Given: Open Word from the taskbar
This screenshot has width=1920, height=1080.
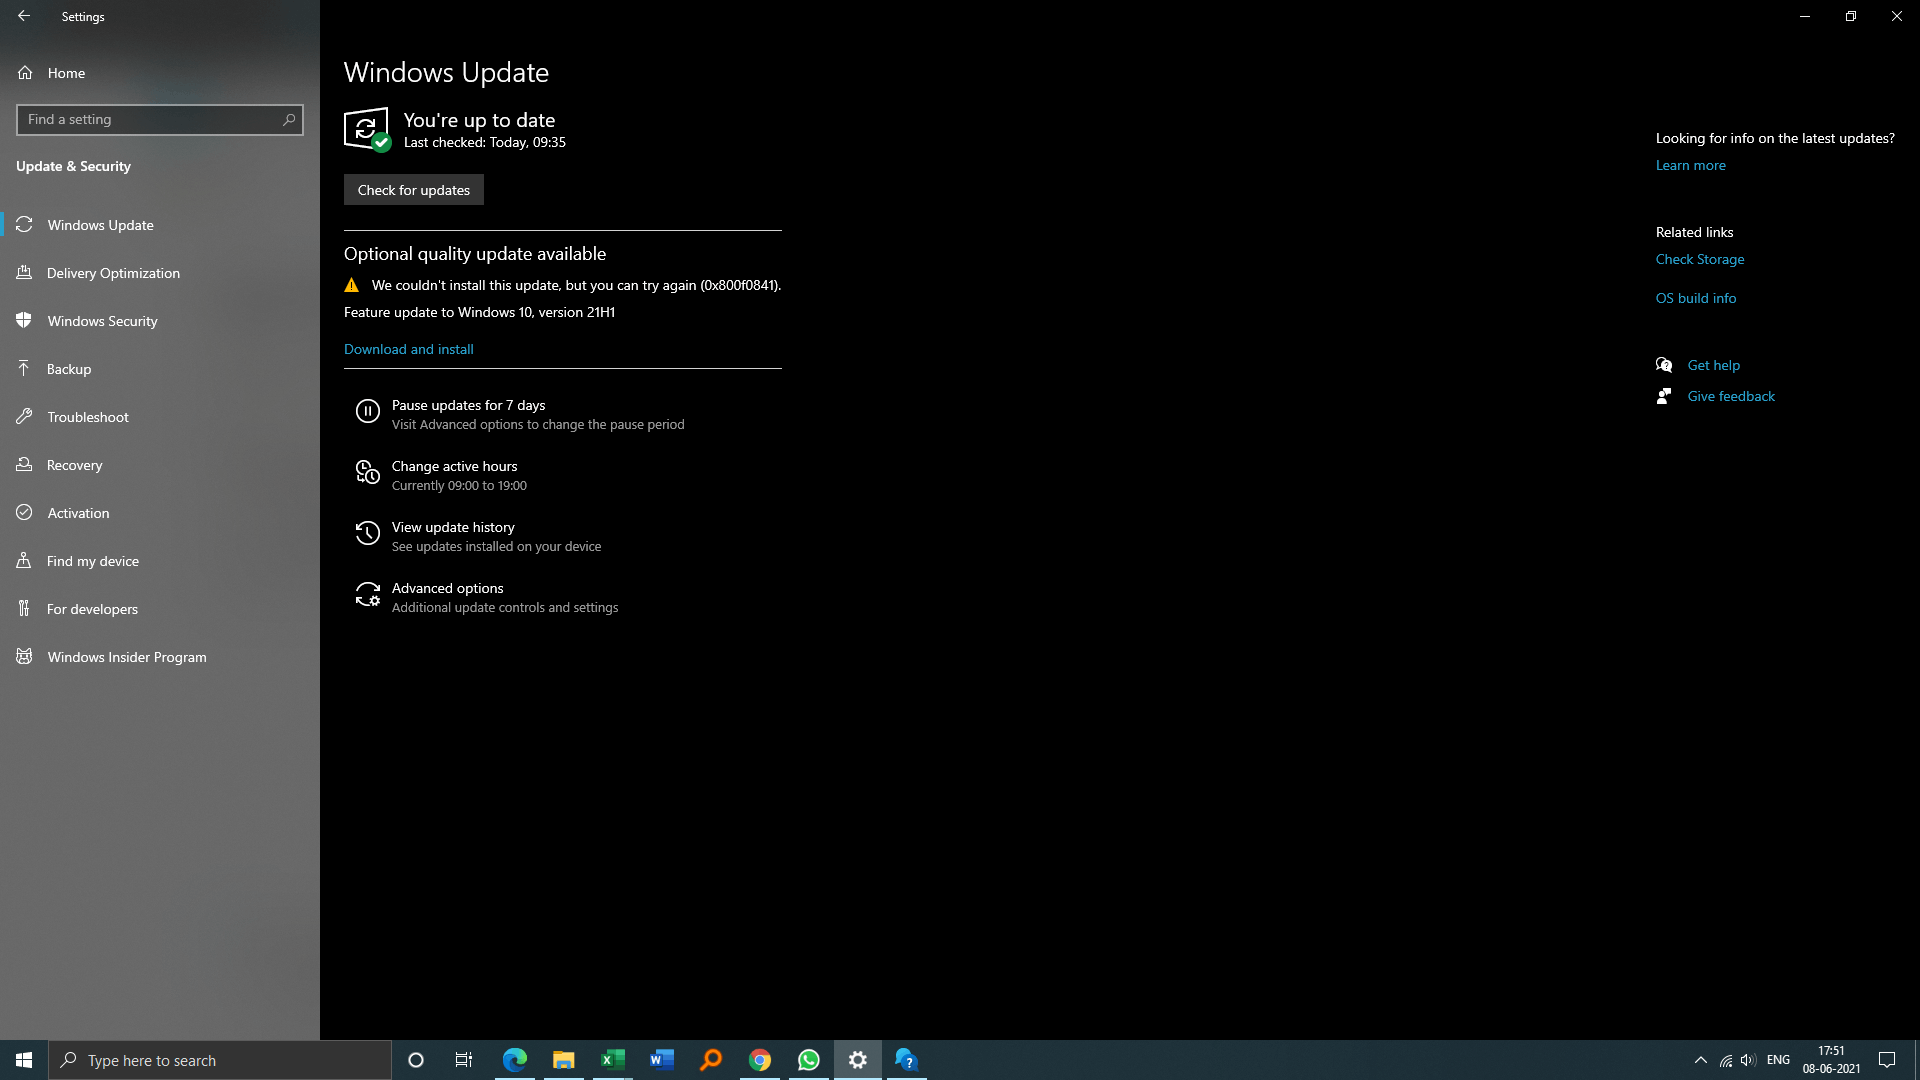Looking at the screenshot, I should [662, 1060].
